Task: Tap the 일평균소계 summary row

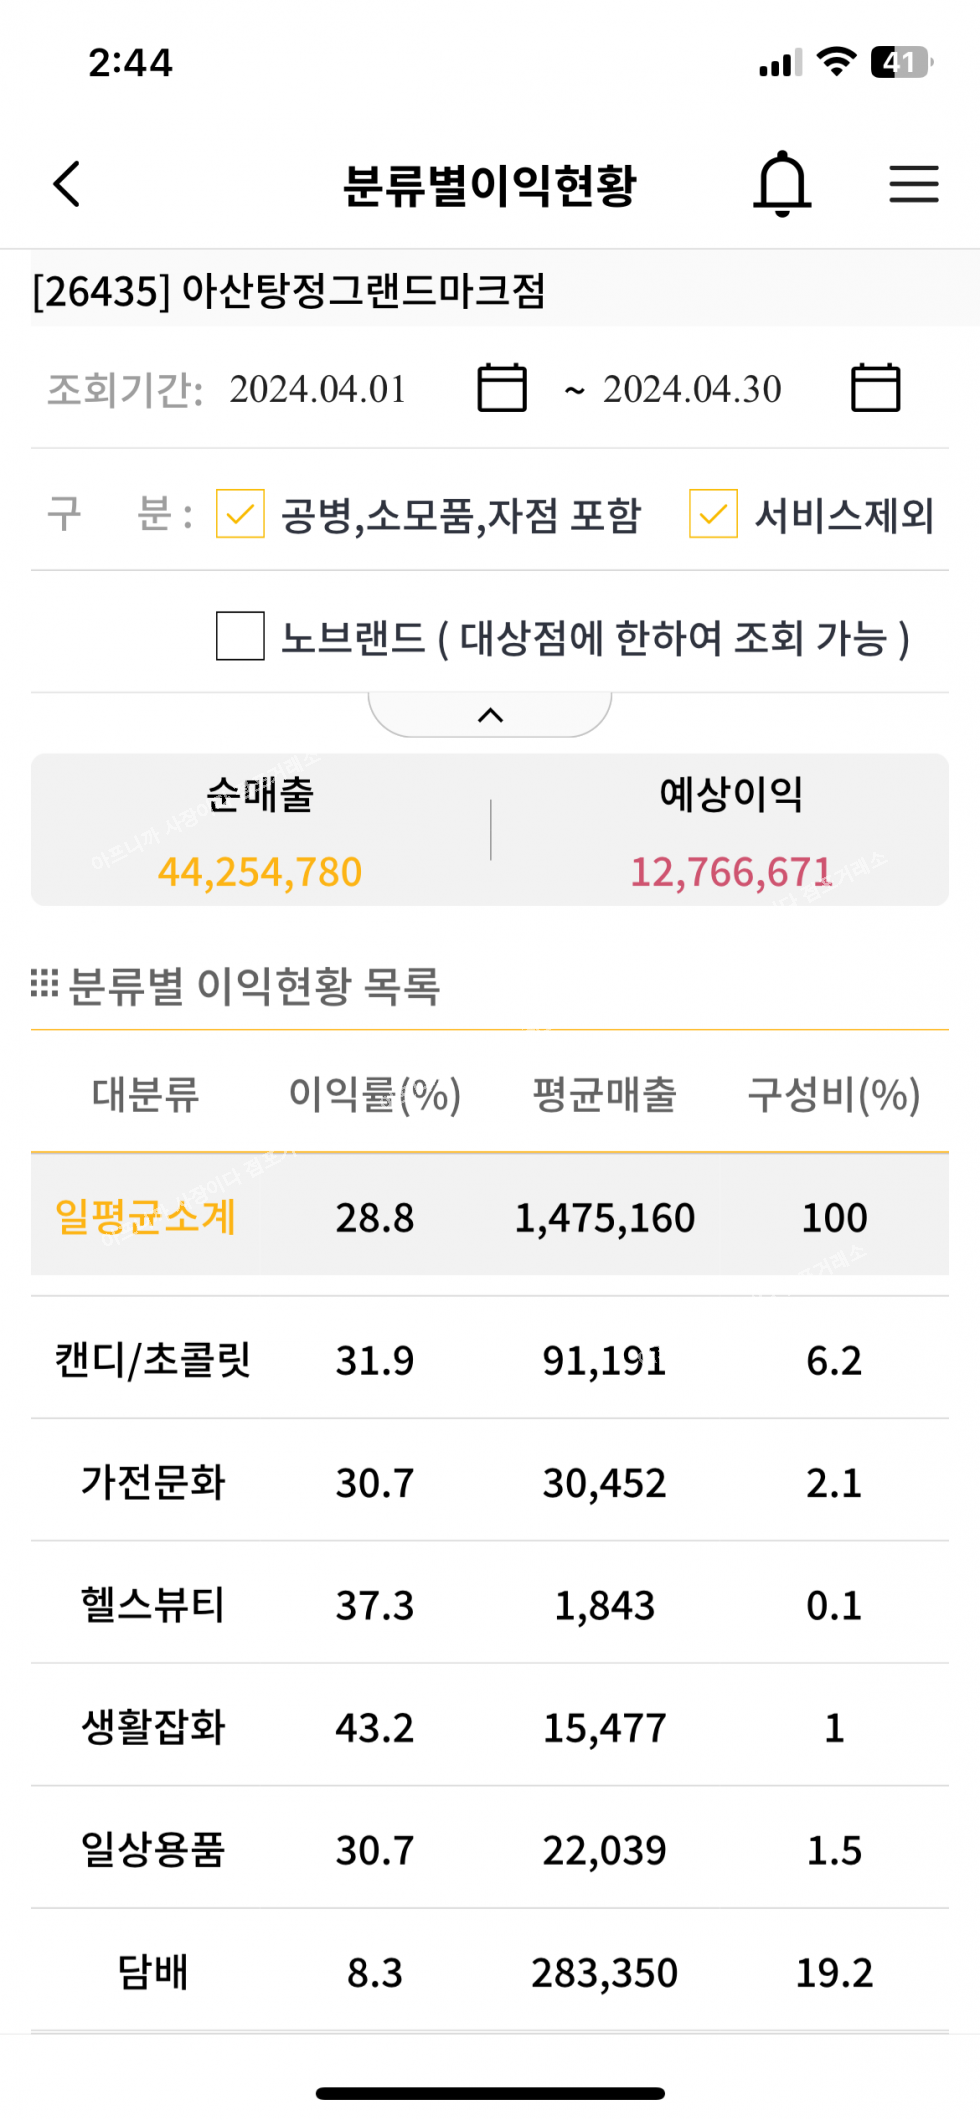Action: click(146, 1217)
